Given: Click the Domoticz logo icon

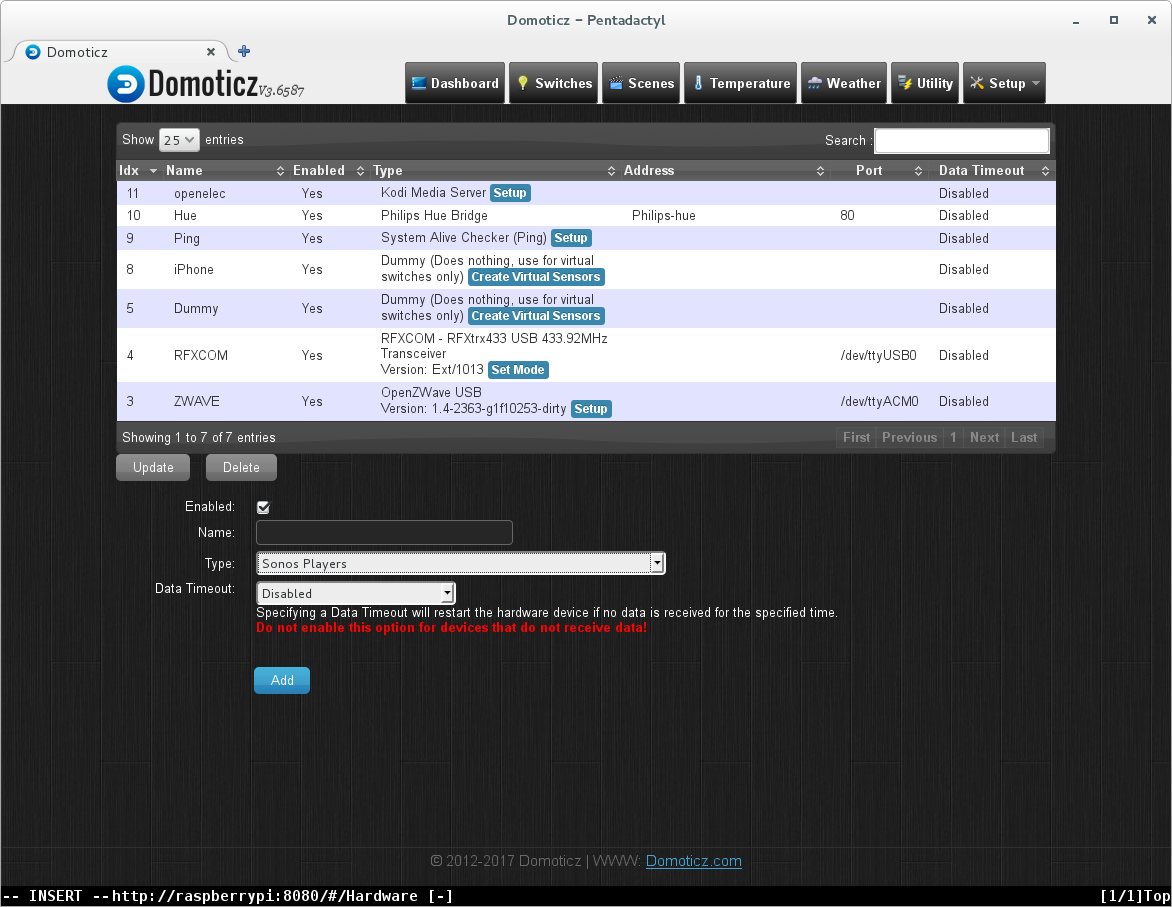Looking at the screenshot, I should tap(126, 84).
